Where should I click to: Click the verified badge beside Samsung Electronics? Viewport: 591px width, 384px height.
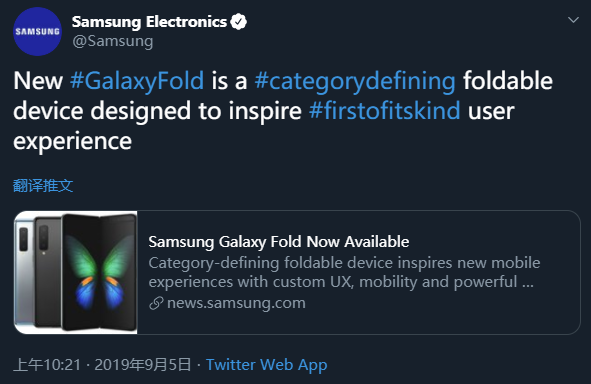[x=238, y=22]
